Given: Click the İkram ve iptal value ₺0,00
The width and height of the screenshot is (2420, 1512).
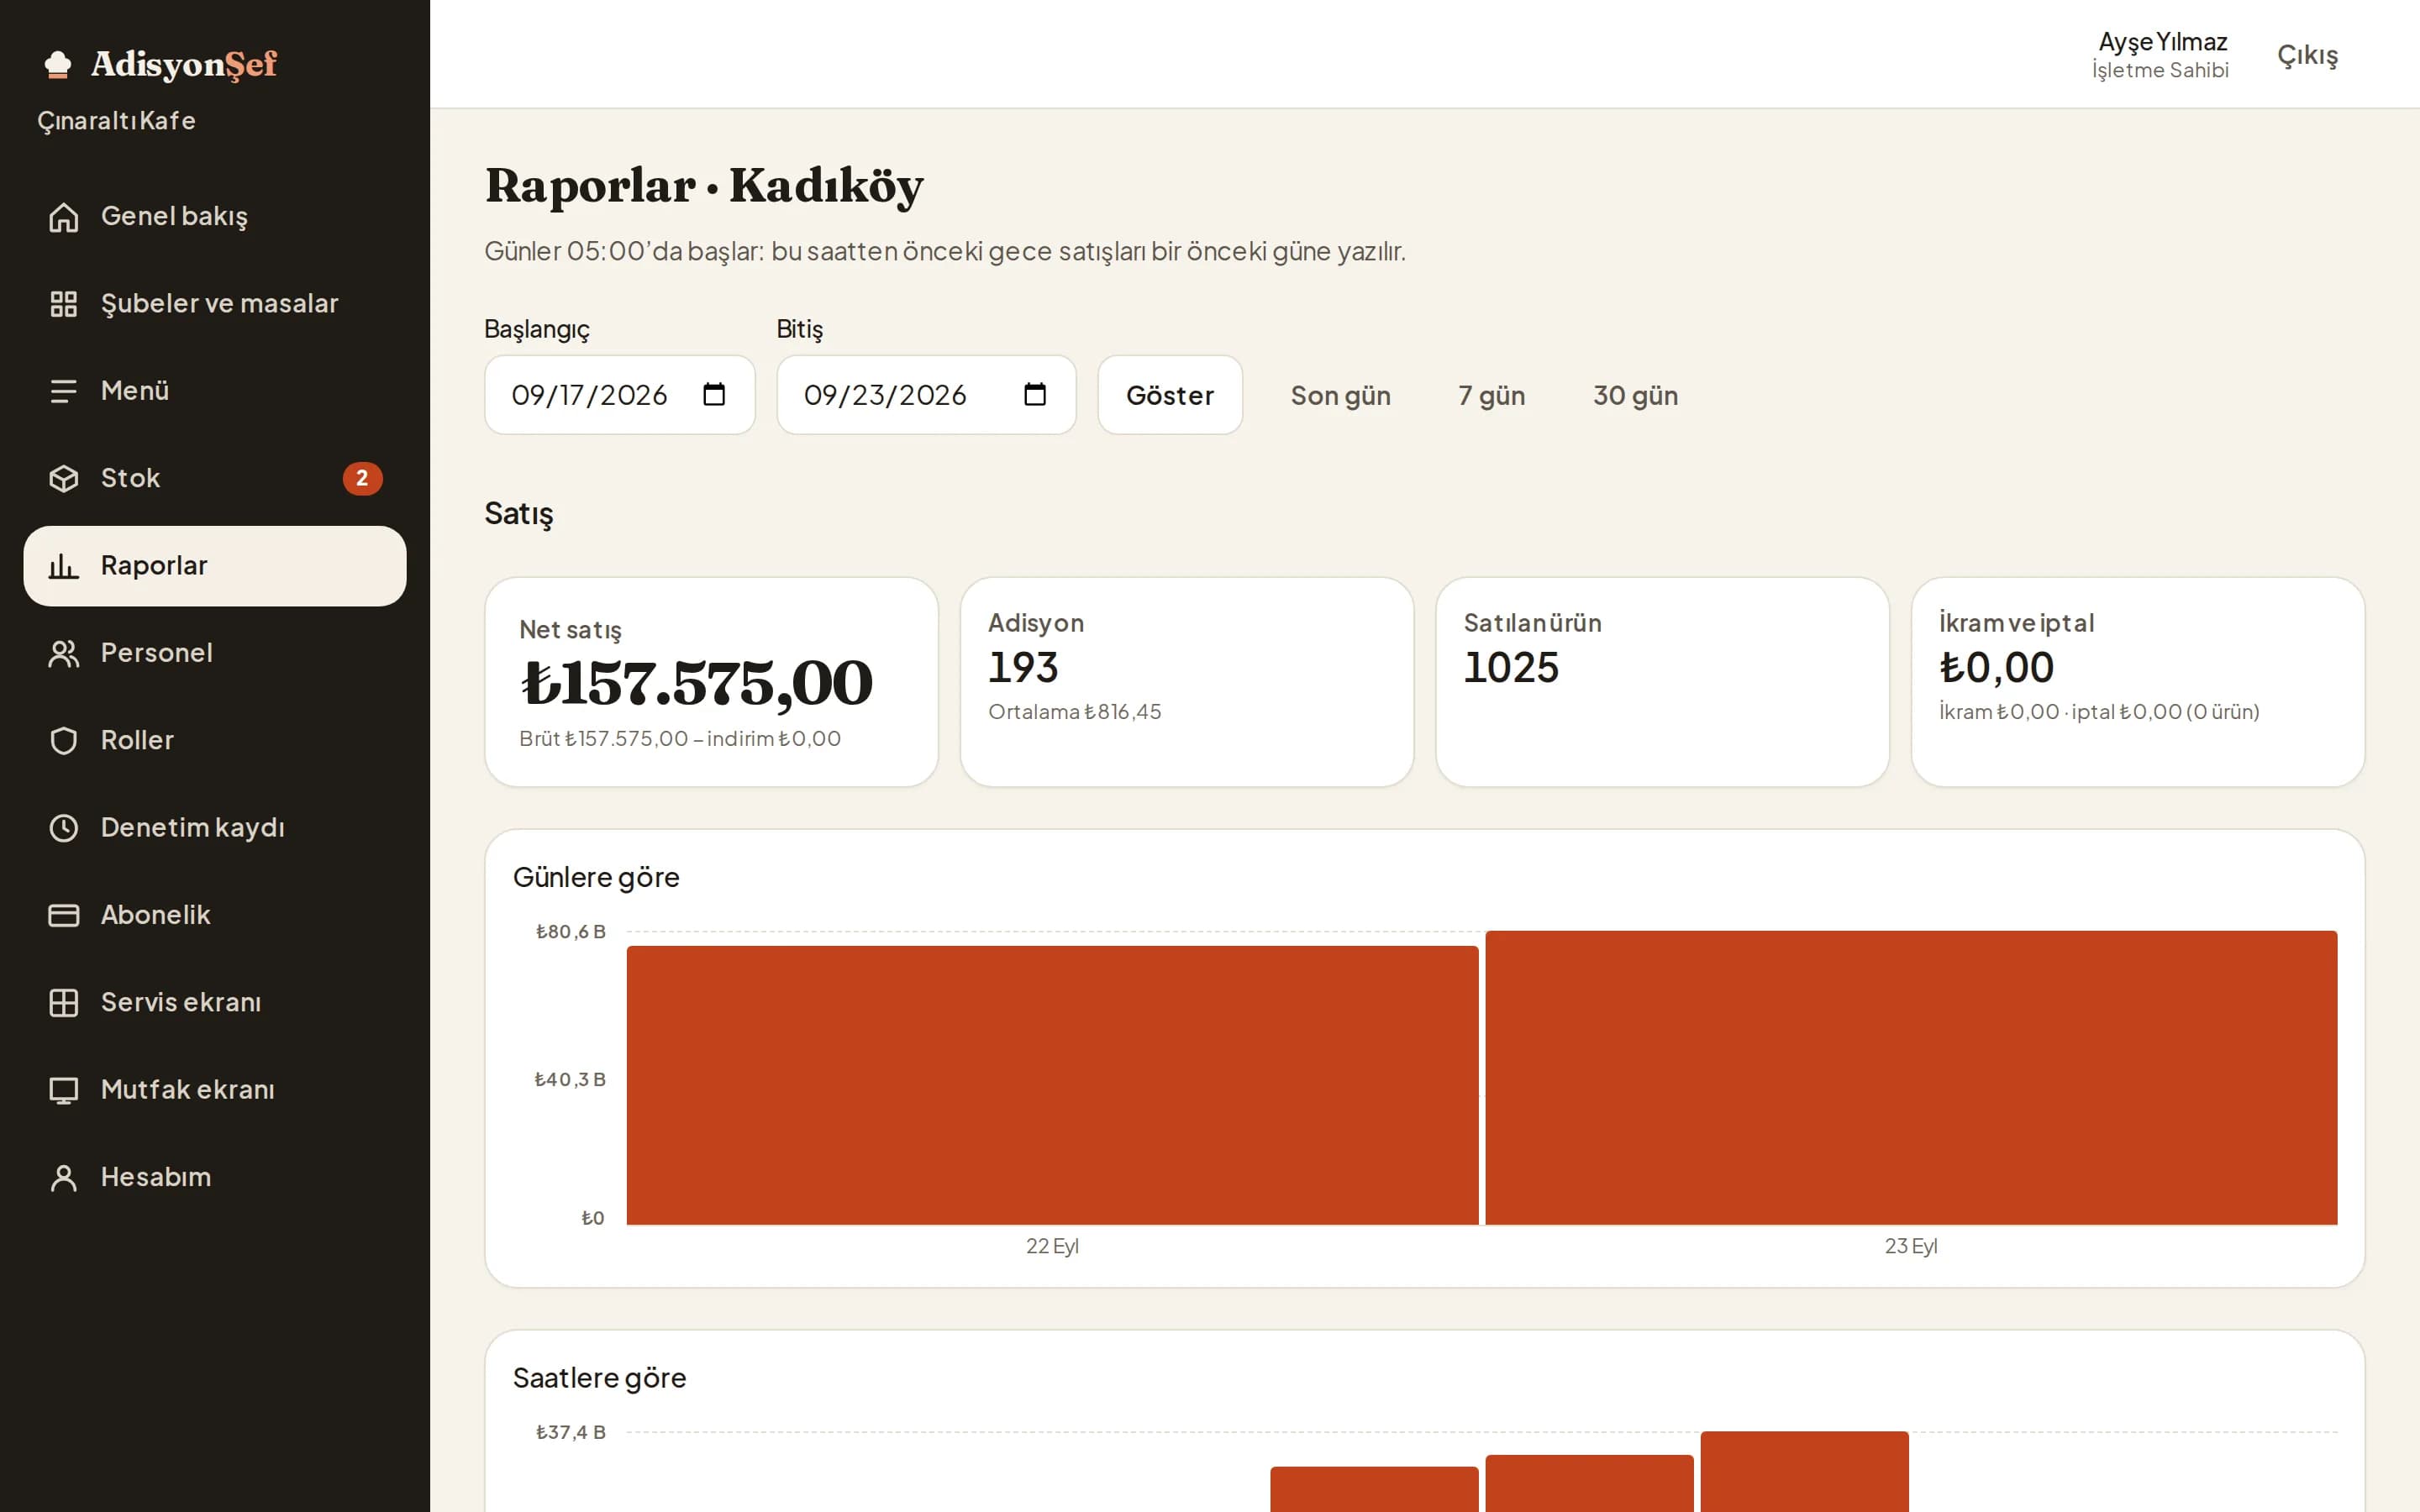Looking at the screenshot, I should [x=1996, y=668].
